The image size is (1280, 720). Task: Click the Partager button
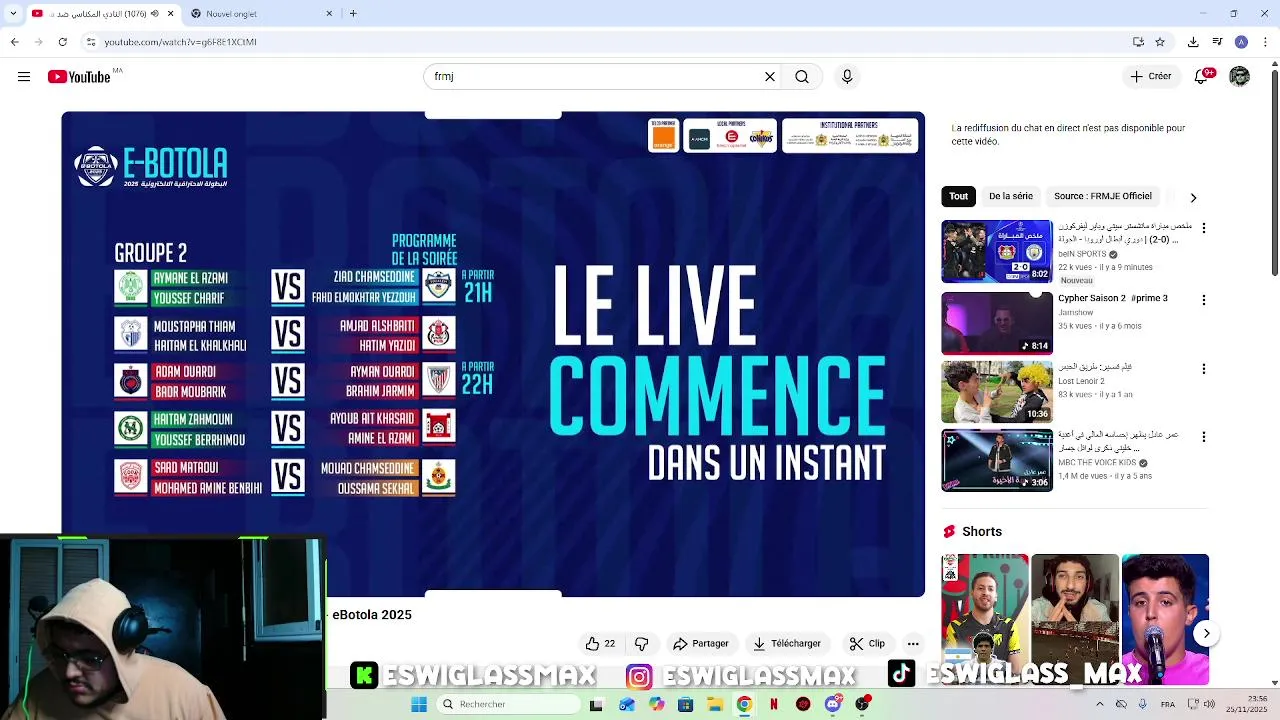701,644
